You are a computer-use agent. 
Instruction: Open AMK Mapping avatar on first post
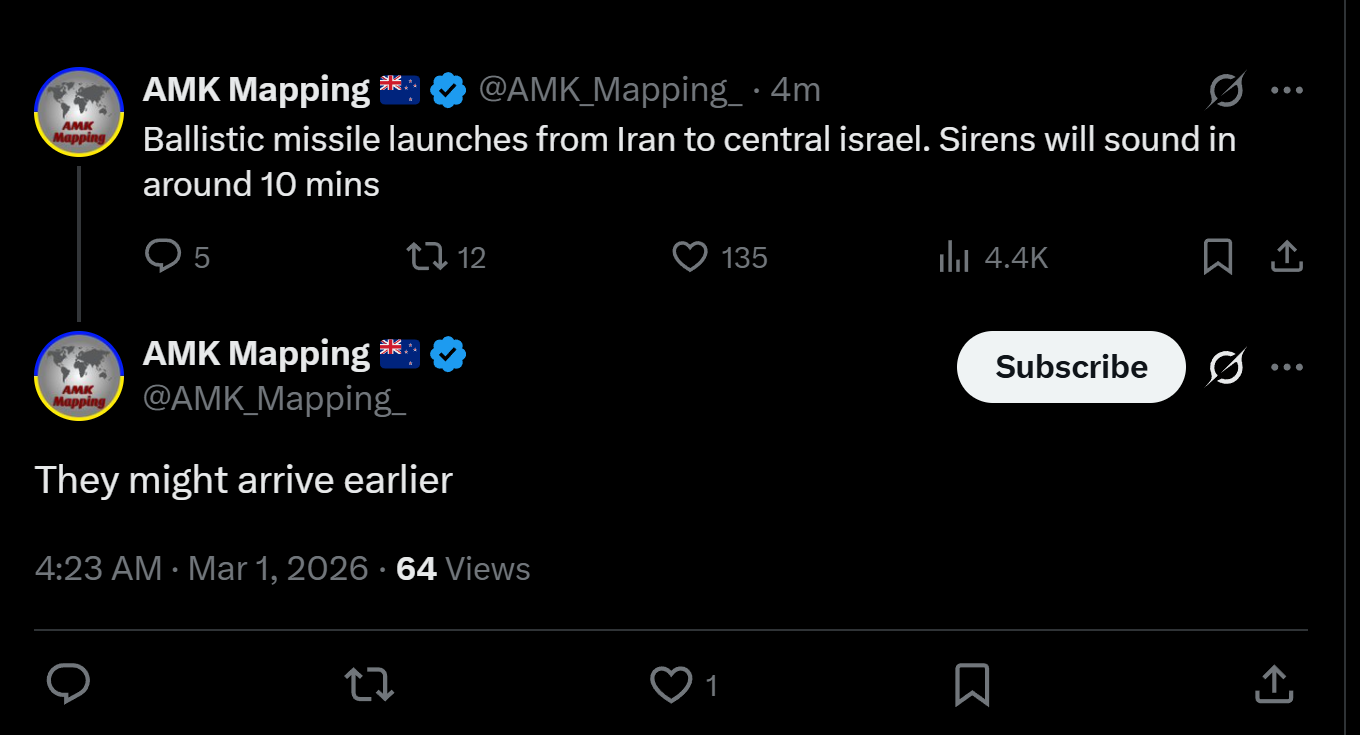79,112
